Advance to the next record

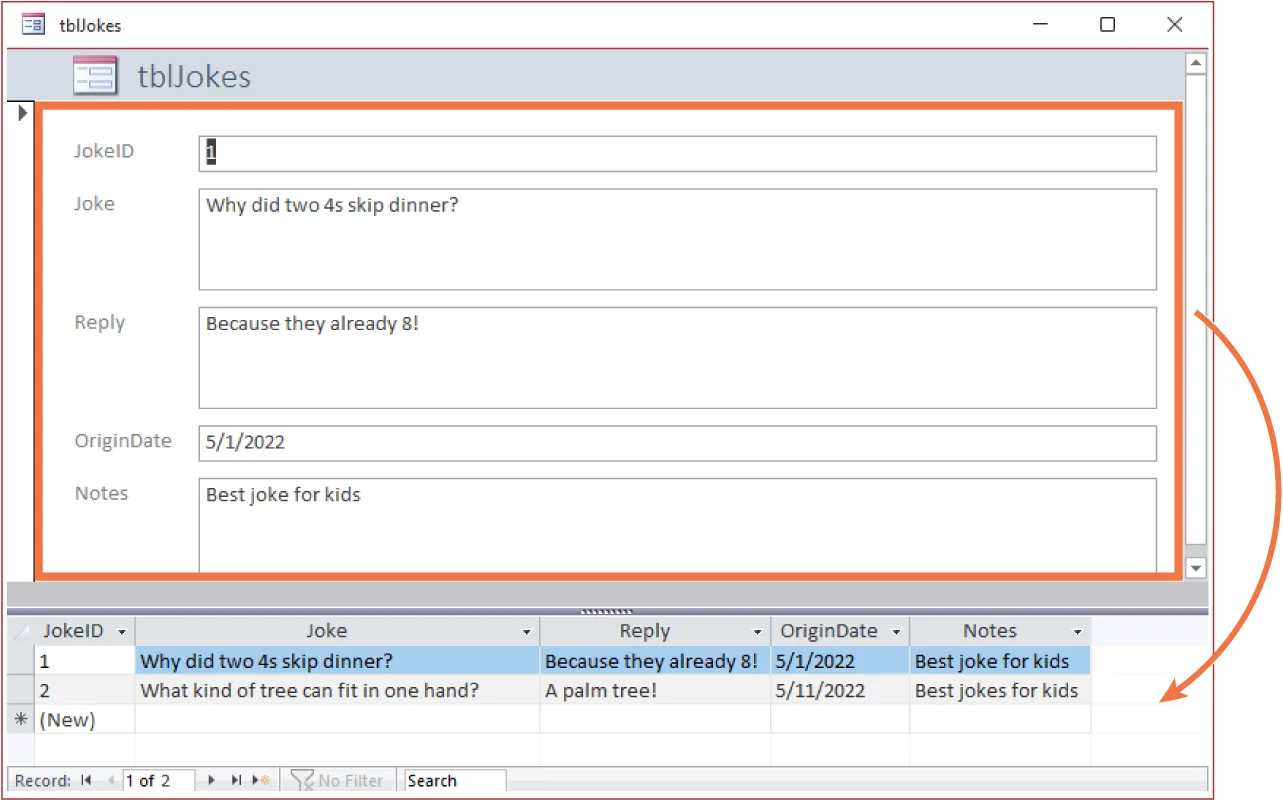211,781
